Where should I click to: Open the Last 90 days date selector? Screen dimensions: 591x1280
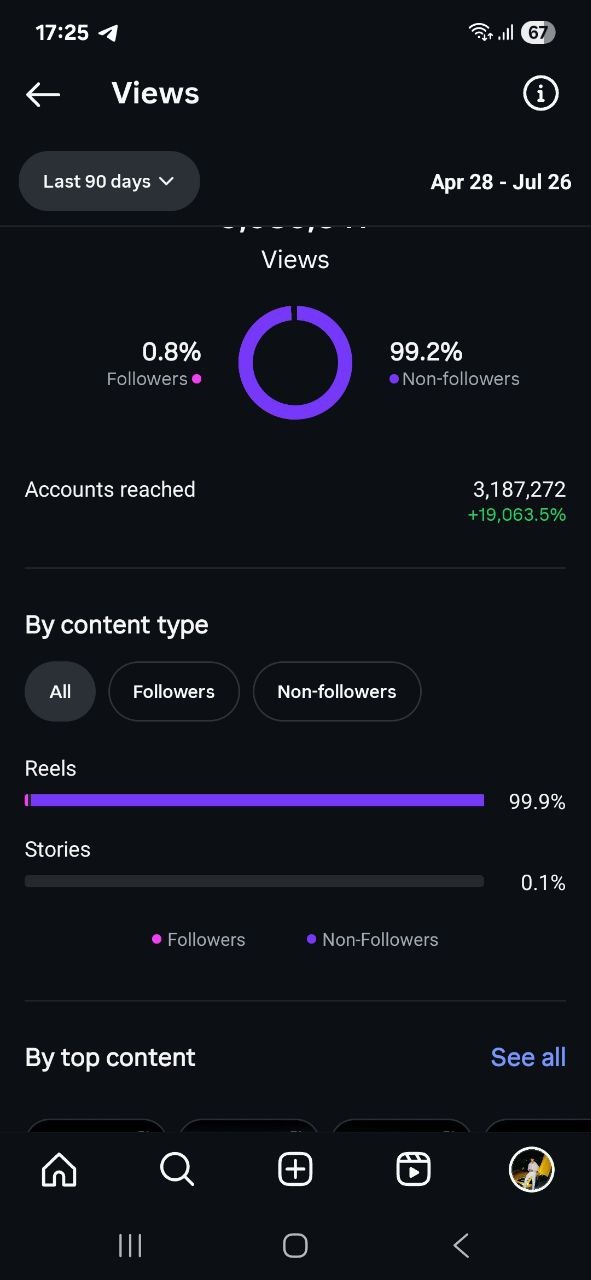coord(109,181)
